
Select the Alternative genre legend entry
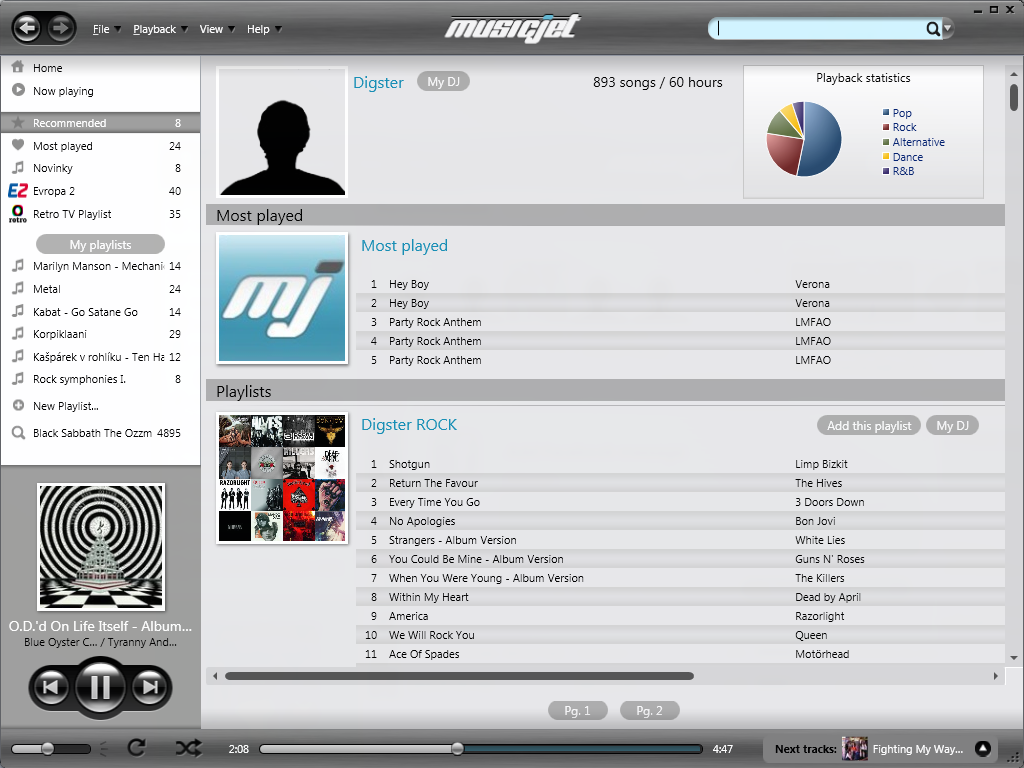click(x=914, y=142)
